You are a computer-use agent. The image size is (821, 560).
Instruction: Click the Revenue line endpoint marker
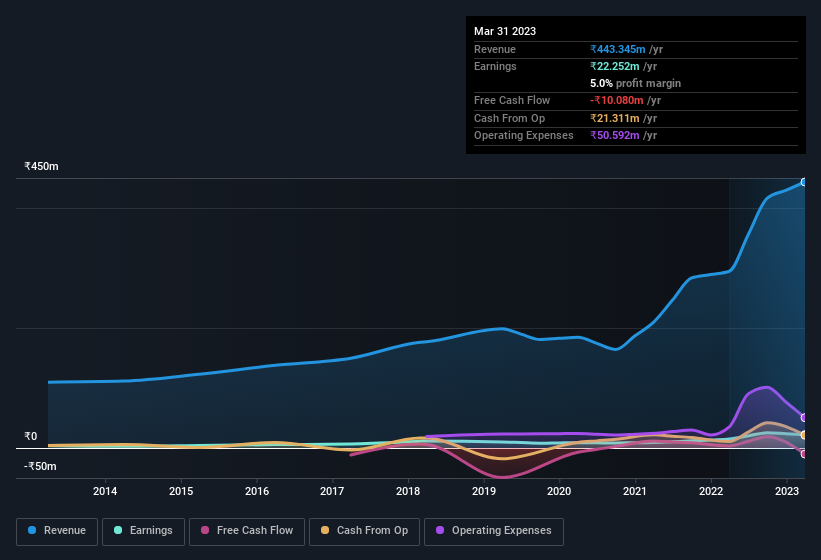(x=804, y=182)
